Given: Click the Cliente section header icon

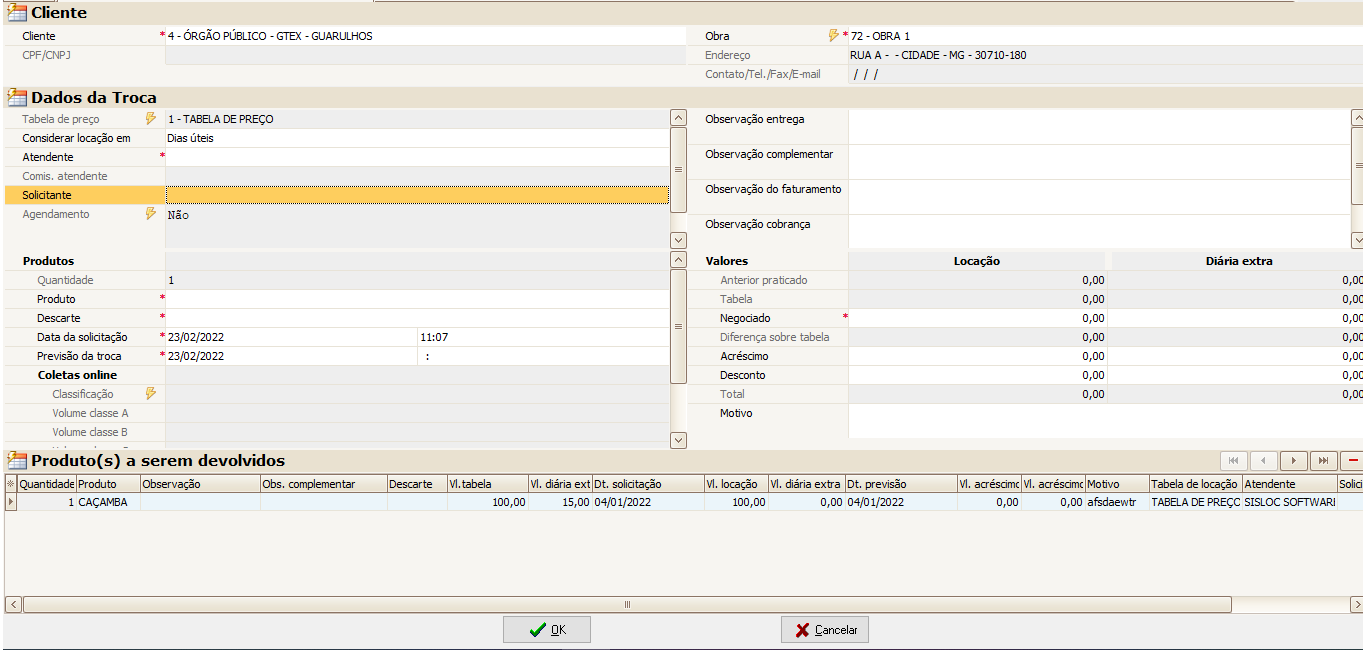Looking at the screenshot, I should pyautogui.click(x=17, y=13).
